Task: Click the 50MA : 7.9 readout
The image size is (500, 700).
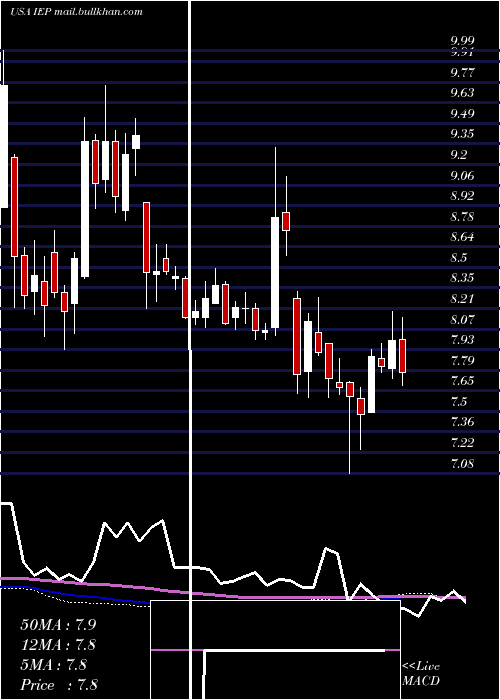Action: click(58, 625)
